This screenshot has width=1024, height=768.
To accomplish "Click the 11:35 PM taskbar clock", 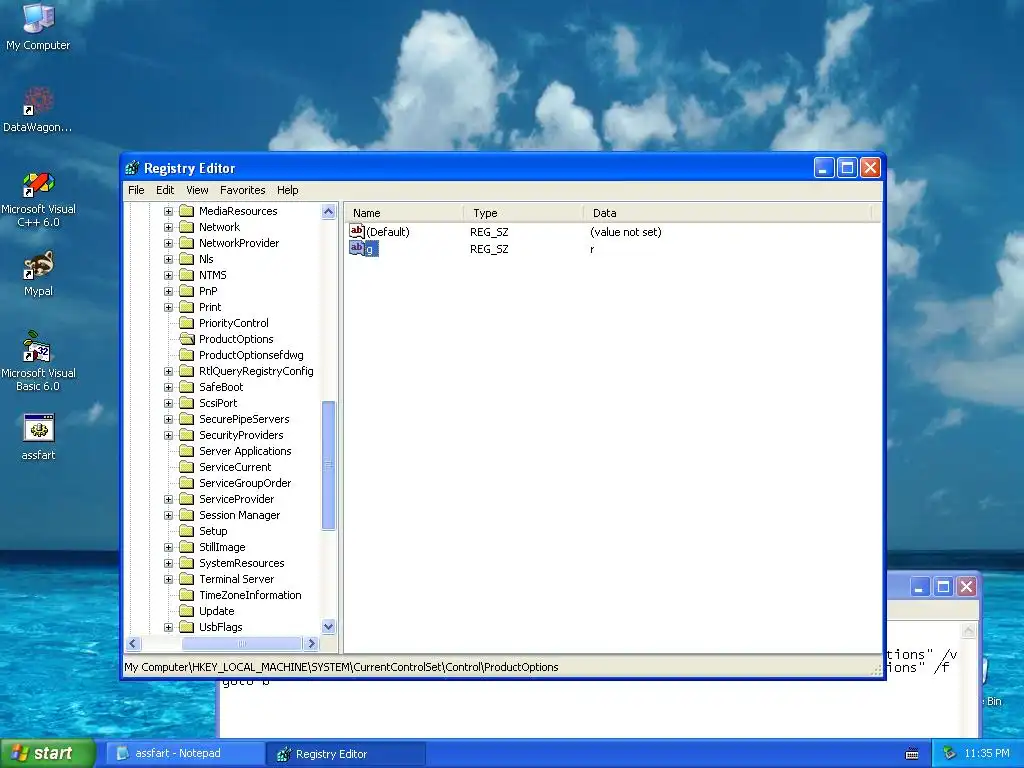I will coord(986,753).
